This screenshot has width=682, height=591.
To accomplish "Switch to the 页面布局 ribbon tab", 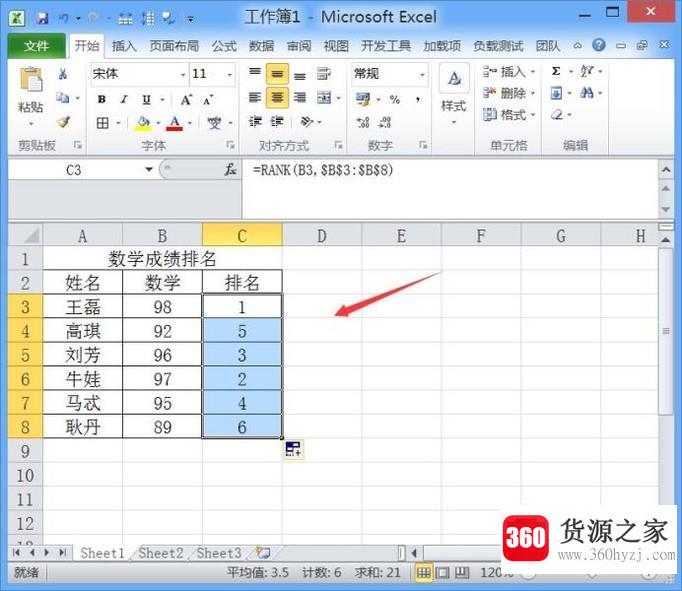I will 174,45.
